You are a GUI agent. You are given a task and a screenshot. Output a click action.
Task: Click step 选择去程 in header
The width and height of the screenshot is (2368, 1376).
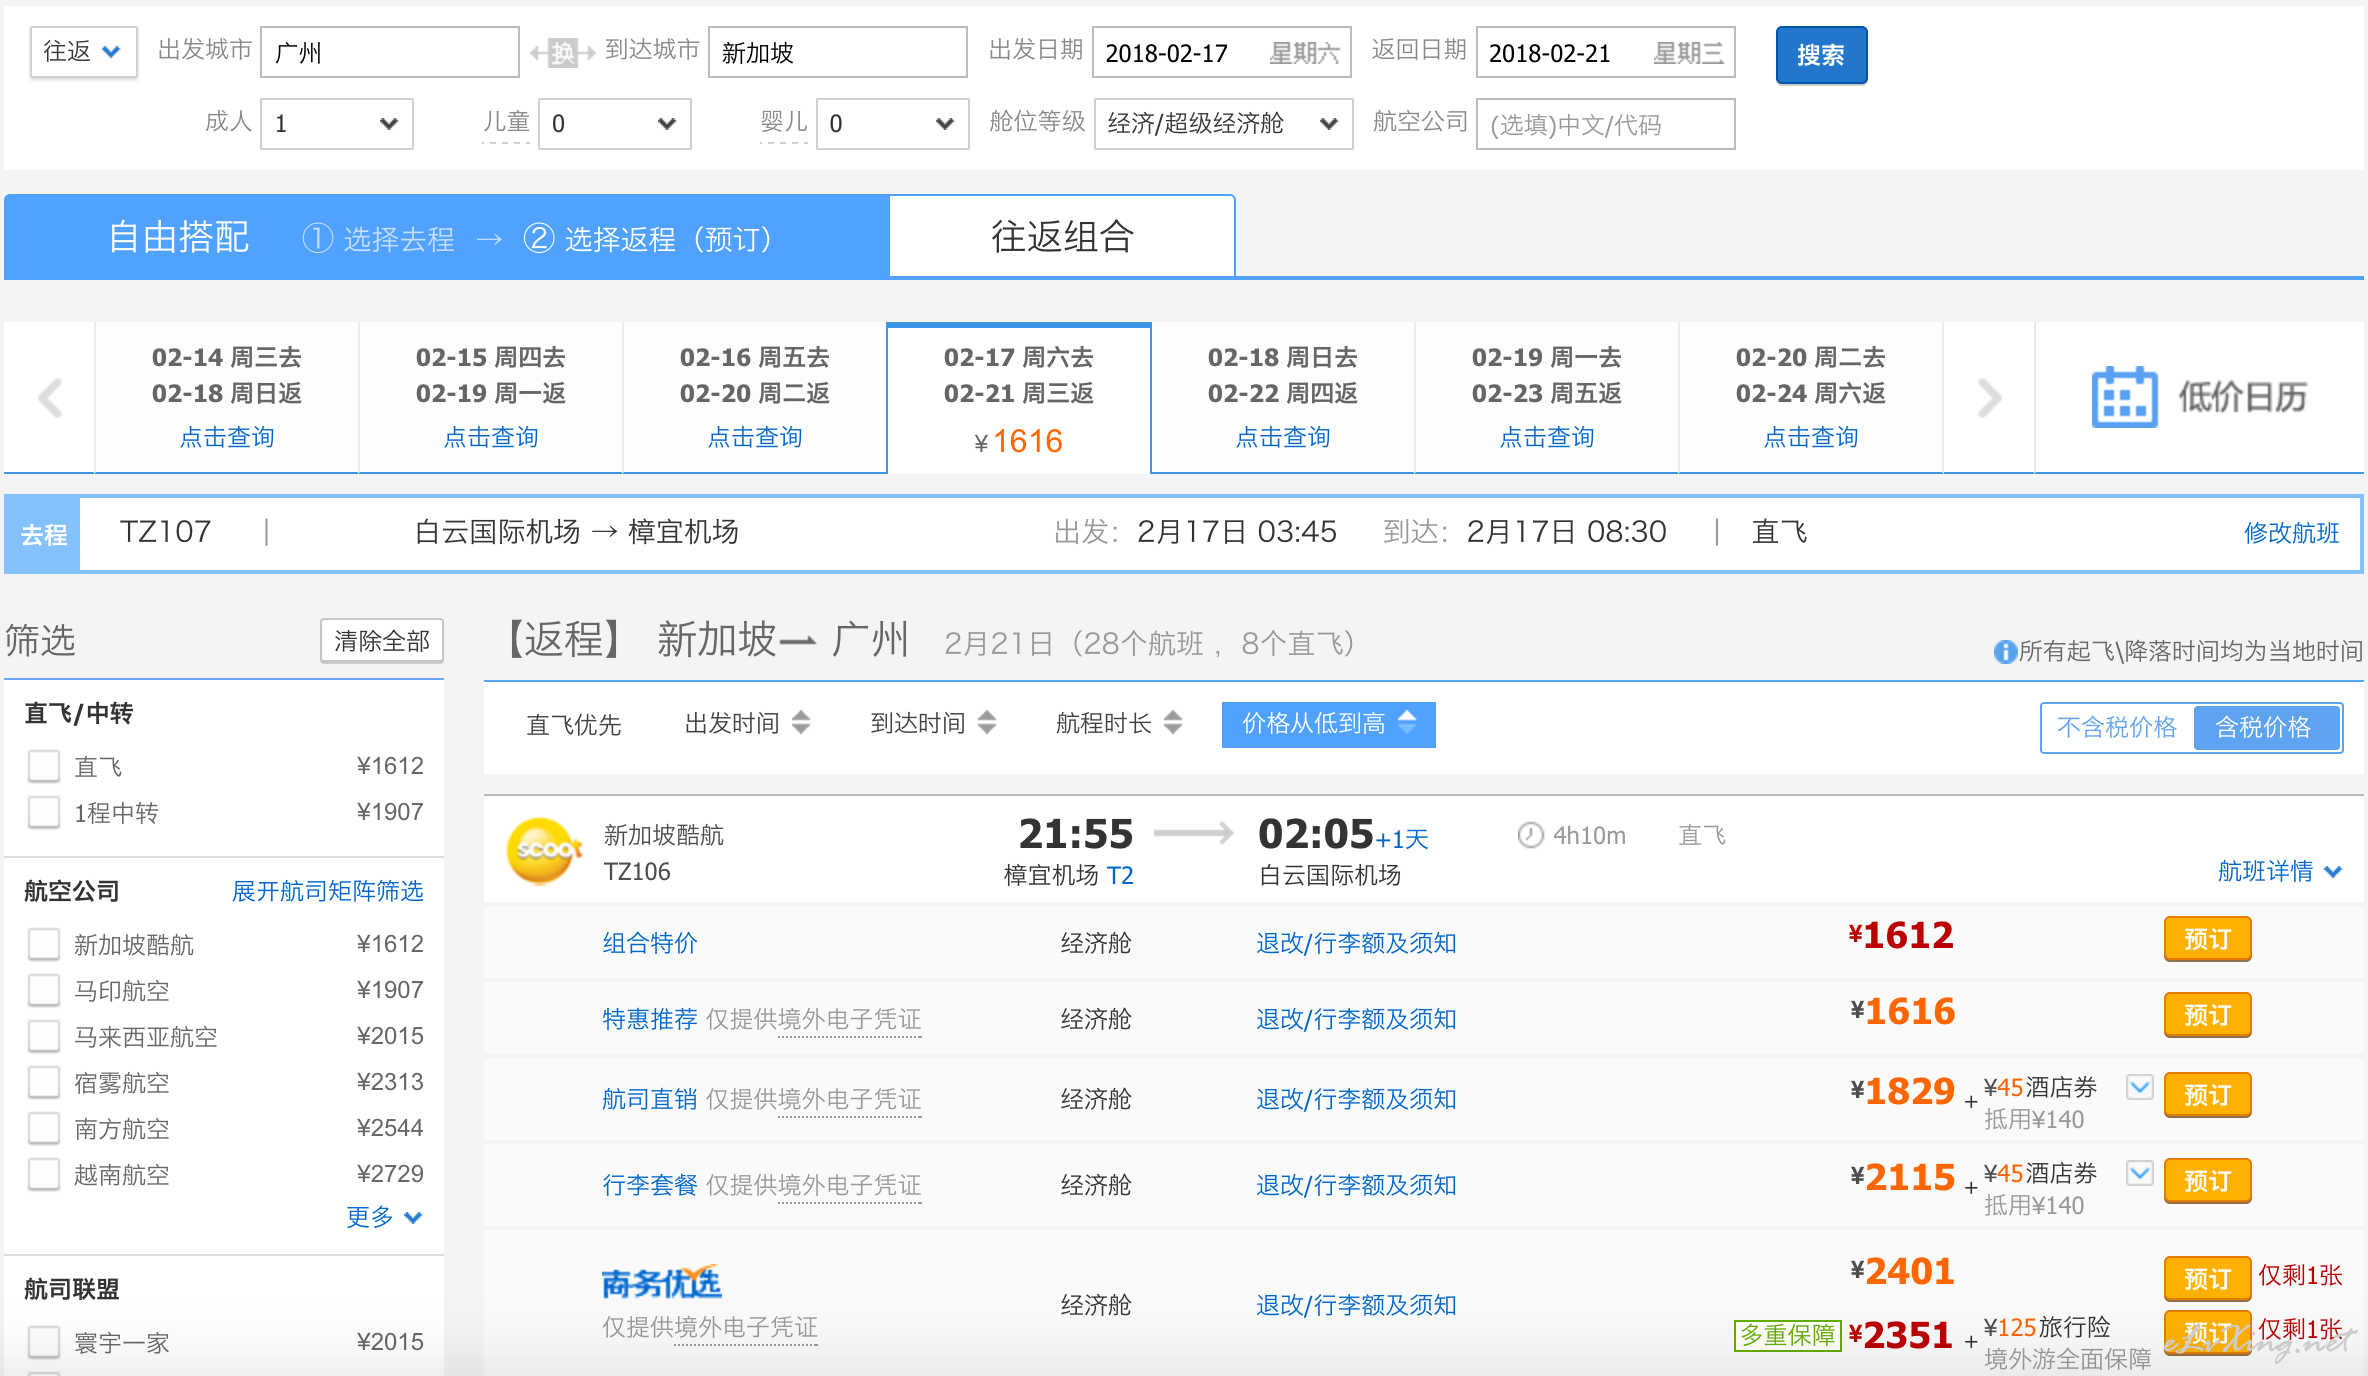coord(378,239)
